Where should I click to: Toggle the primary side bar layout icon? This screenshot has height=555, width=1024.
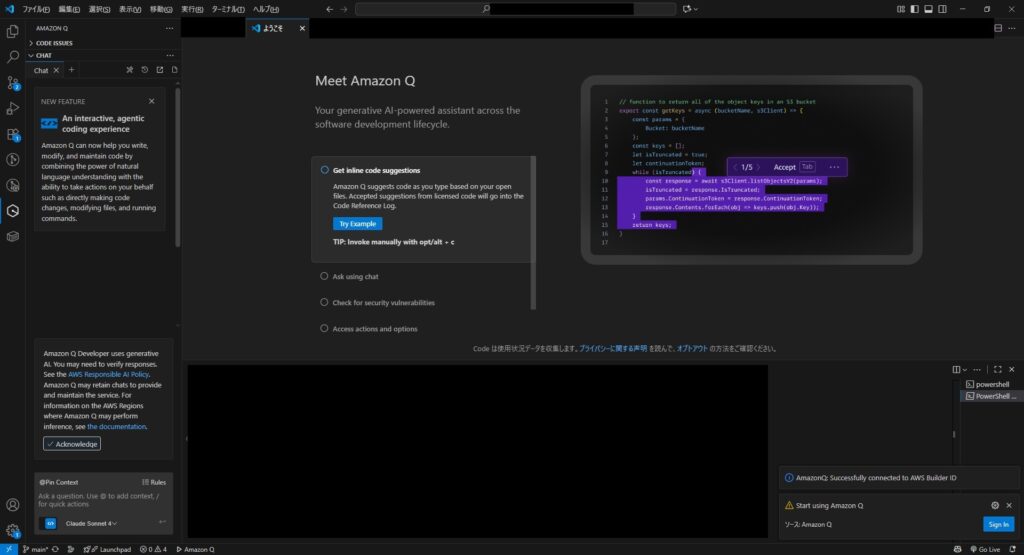coord(914,9)
